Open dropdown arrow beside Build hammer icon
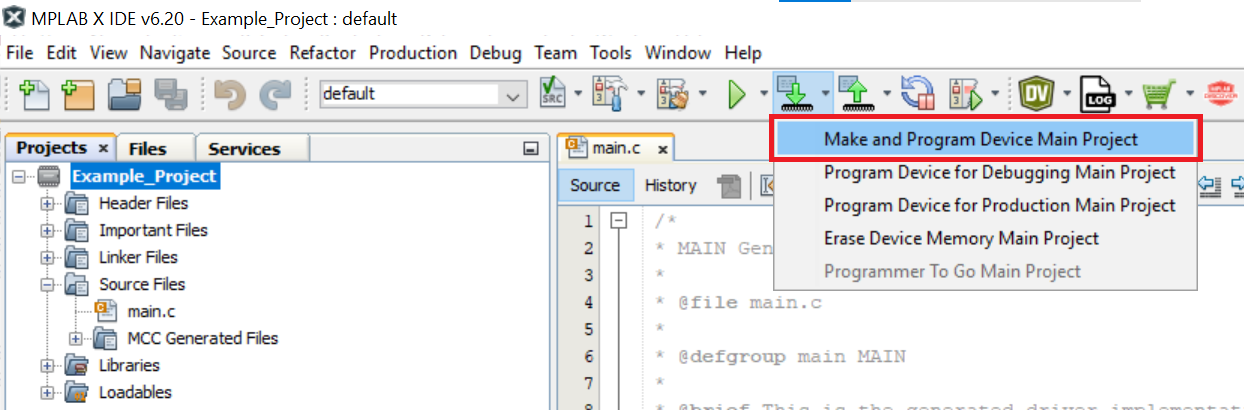The width and height of the screenshot is (1244, 410). click(641, 94)
